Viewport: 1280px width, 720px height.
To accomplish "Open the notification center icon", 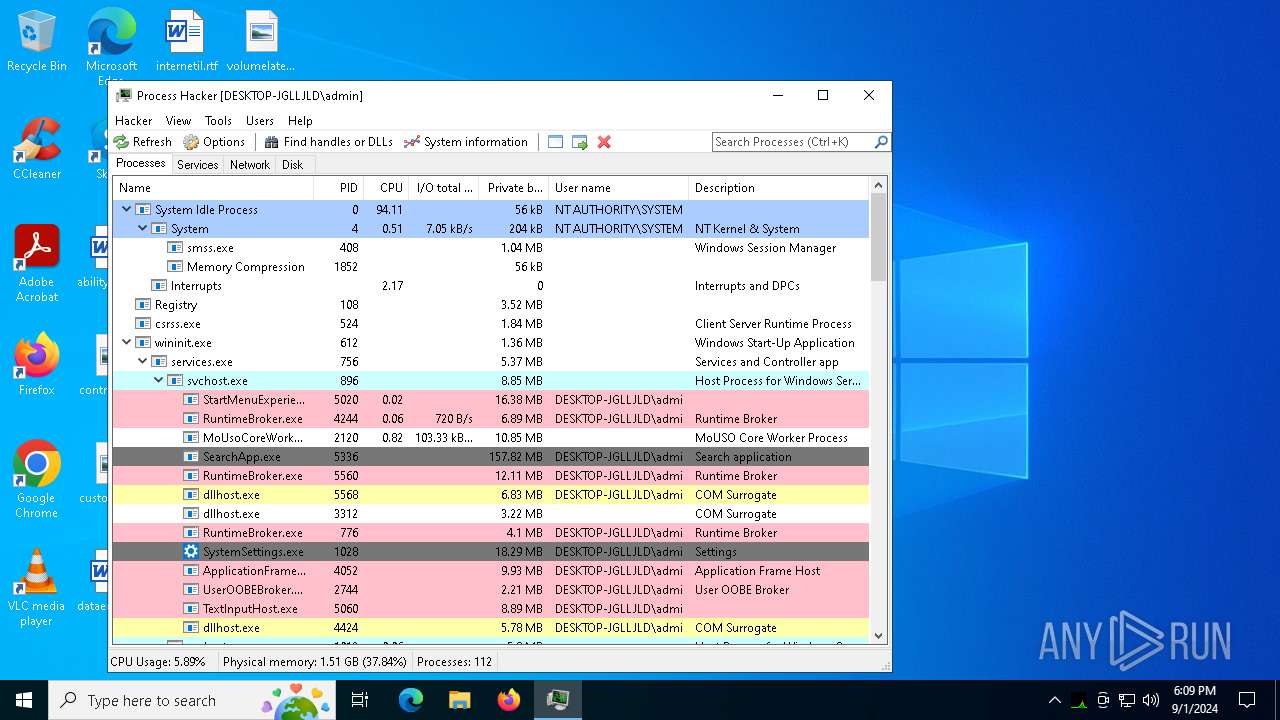I will (1247, 700).
